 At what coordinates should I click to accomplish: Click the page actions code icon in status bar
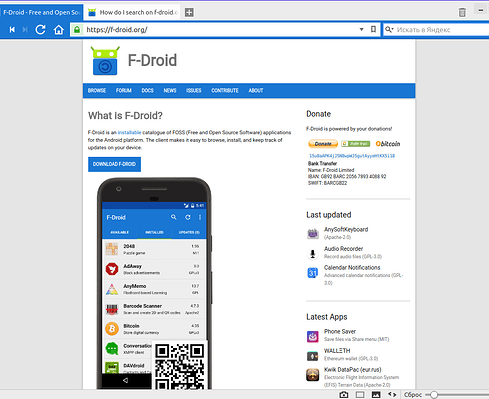tap(392, 395)
